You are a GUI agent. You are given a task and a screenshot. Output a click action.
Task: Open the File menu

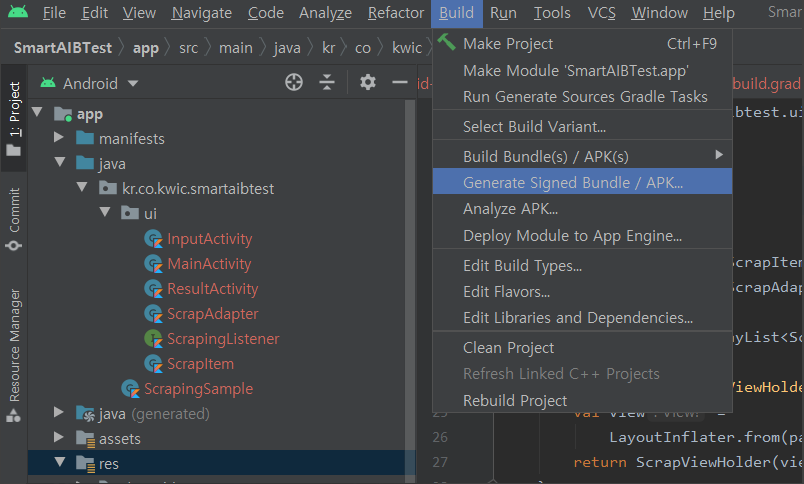[x=54, y=13]
